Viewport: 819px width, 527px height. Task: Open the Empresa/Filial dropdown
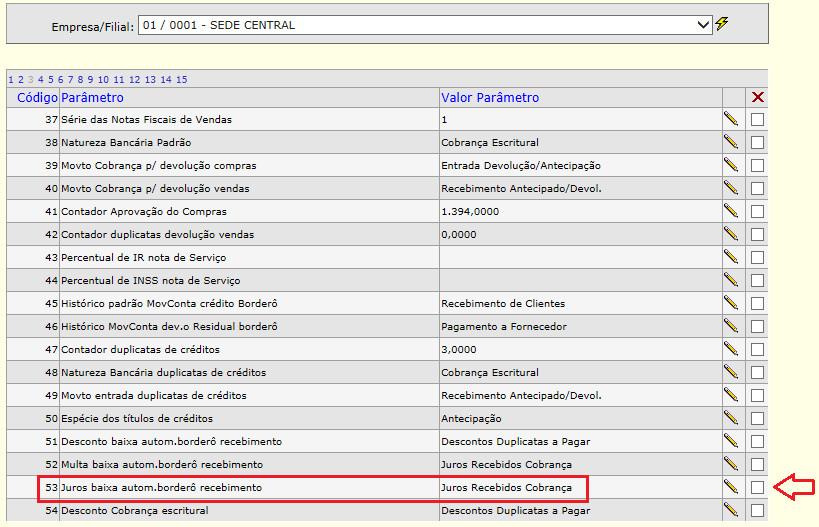pos(425,25)
